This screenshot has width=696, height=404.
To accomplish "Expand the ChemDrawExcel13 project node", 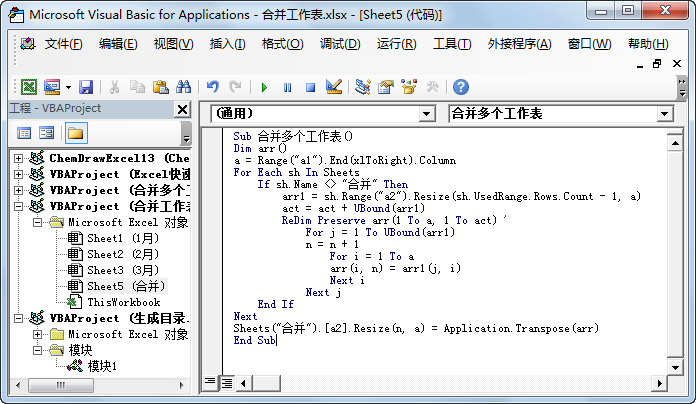I will click(x=18, y=158).
